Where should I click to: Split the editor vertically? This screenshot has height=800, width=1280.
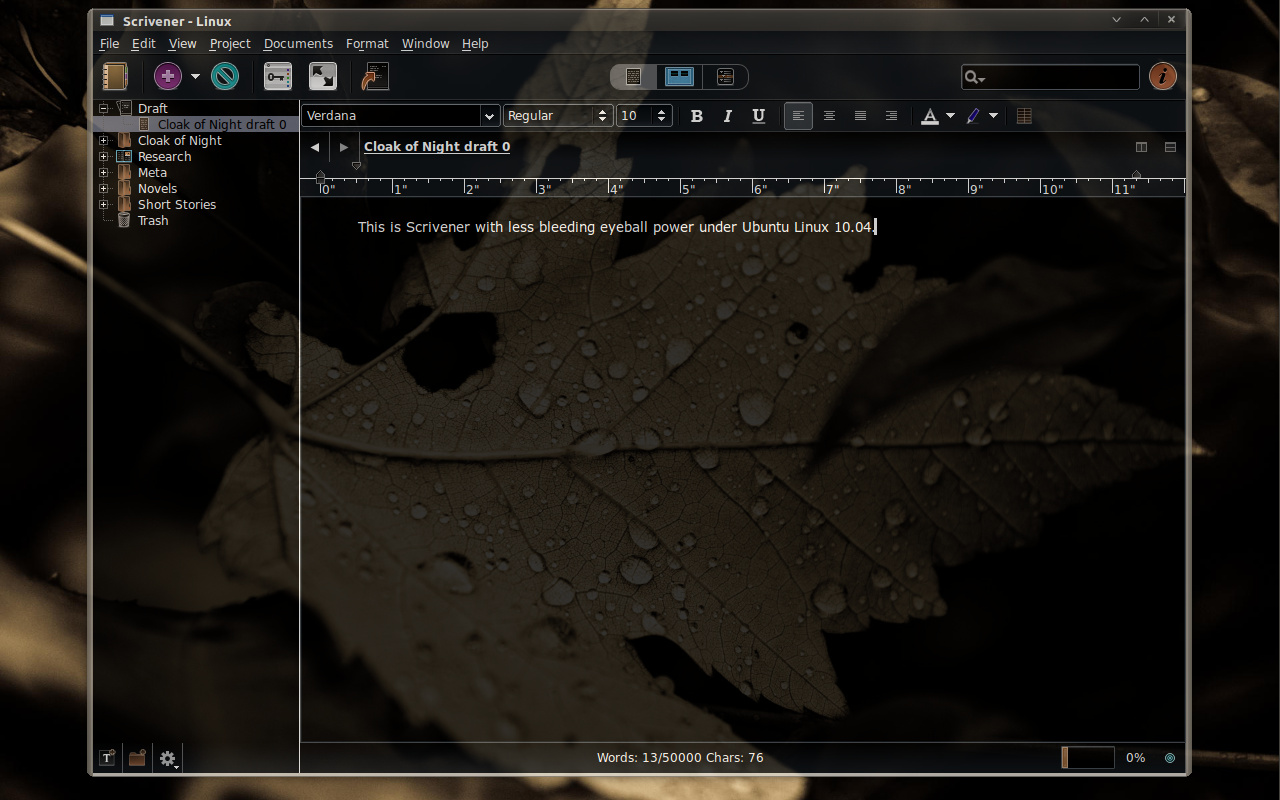tap(1141, 147)
